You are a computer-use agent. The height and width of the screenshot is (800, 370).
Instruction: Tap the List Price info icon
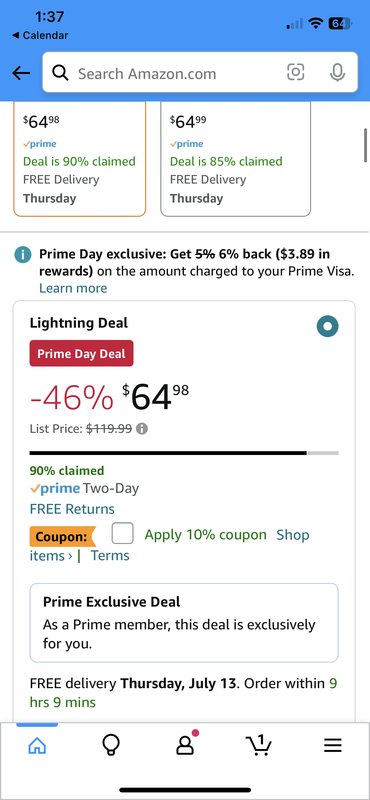tap(143, 429)
